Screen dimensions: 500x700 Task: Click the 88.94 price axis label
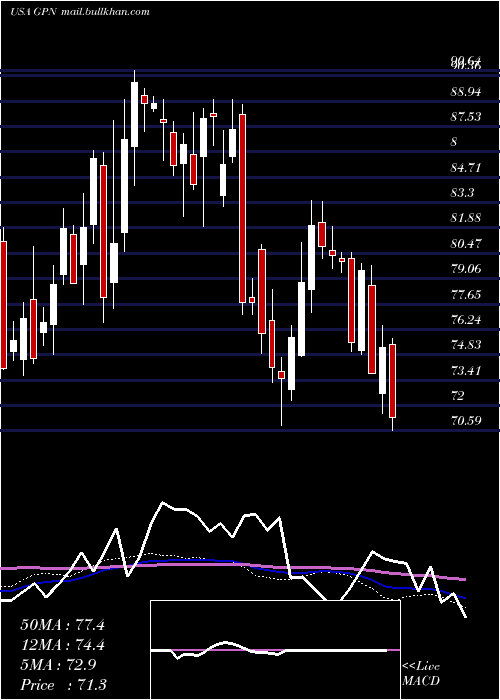click(x=466, y=92)
